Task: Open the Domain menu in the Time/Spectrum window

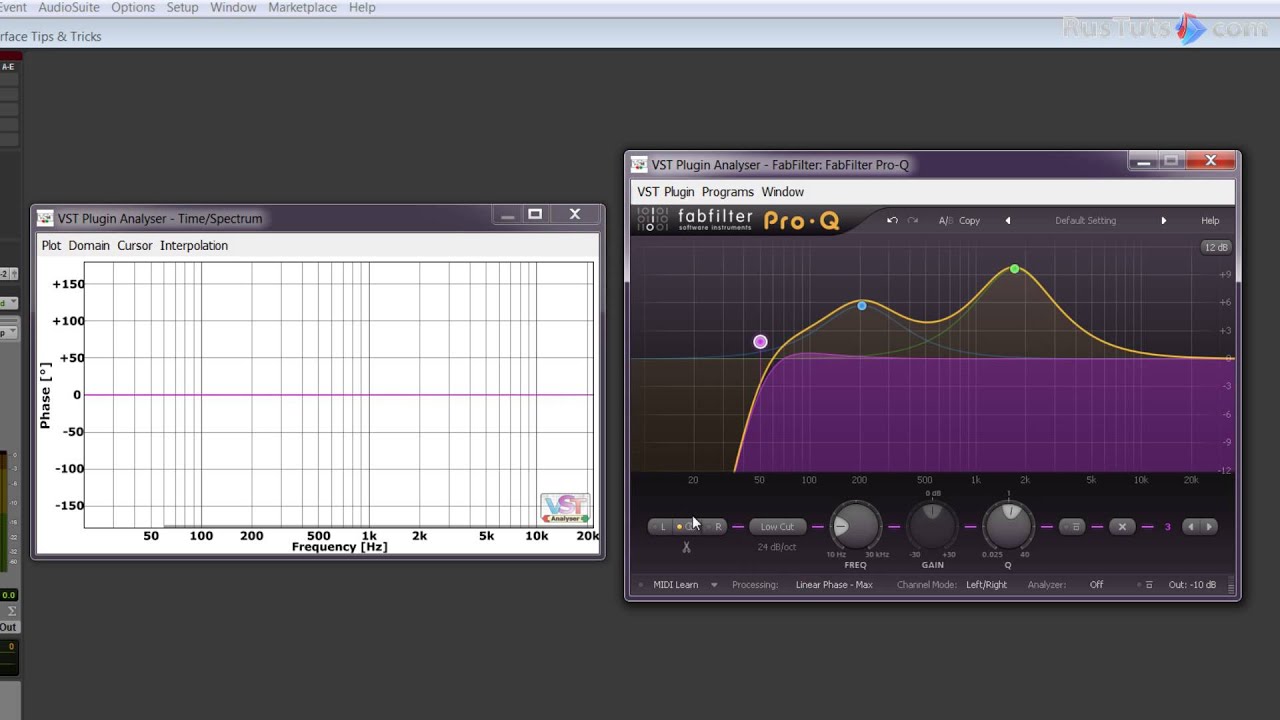Action: [x=89, y=245]
